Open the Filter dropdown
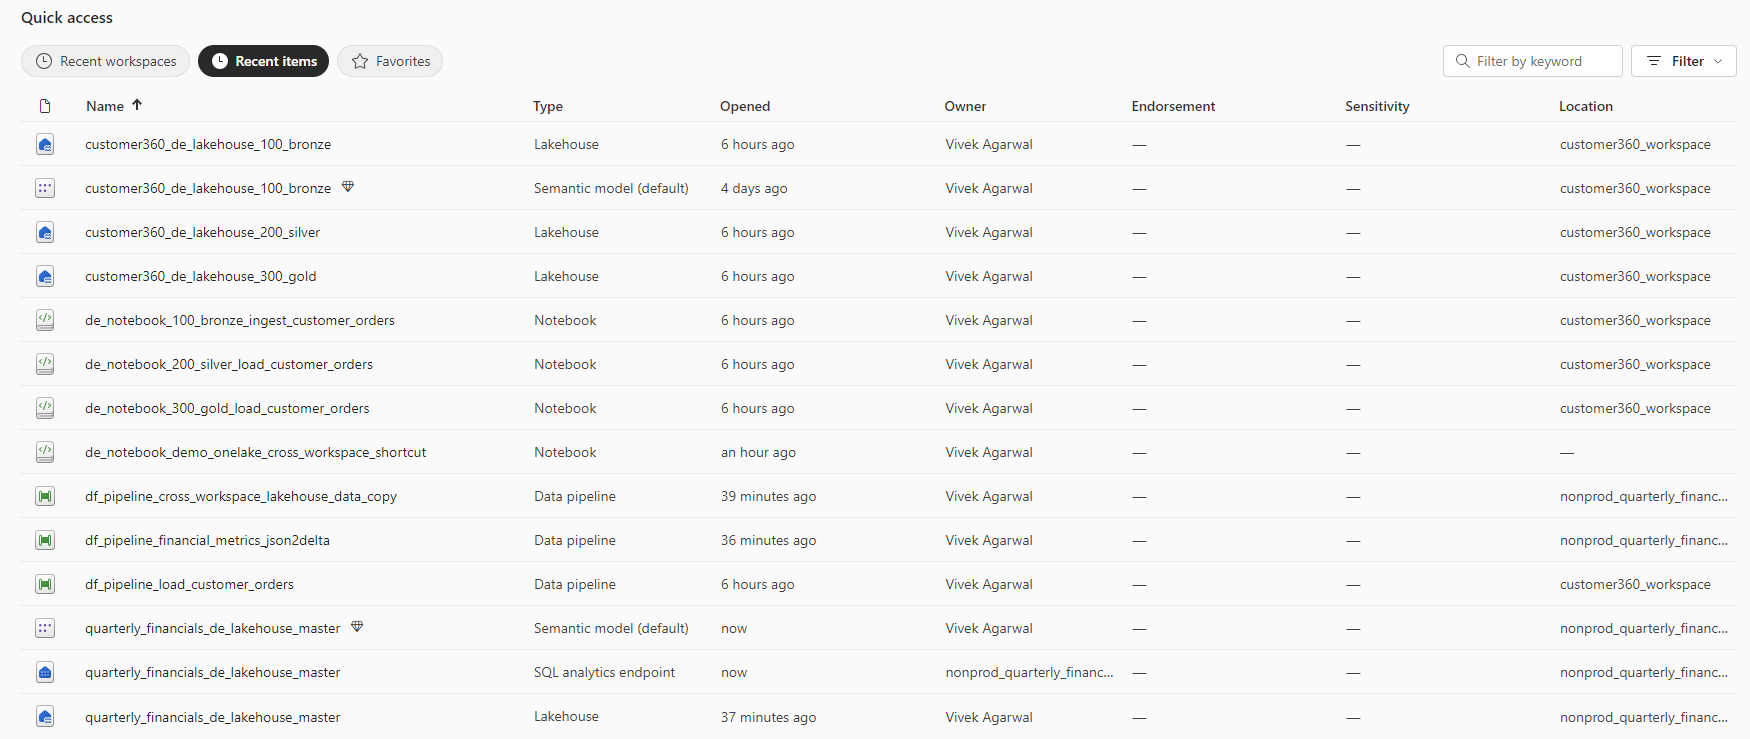This screenshot has height=739, width=1750. click(x=1683, y=61)
